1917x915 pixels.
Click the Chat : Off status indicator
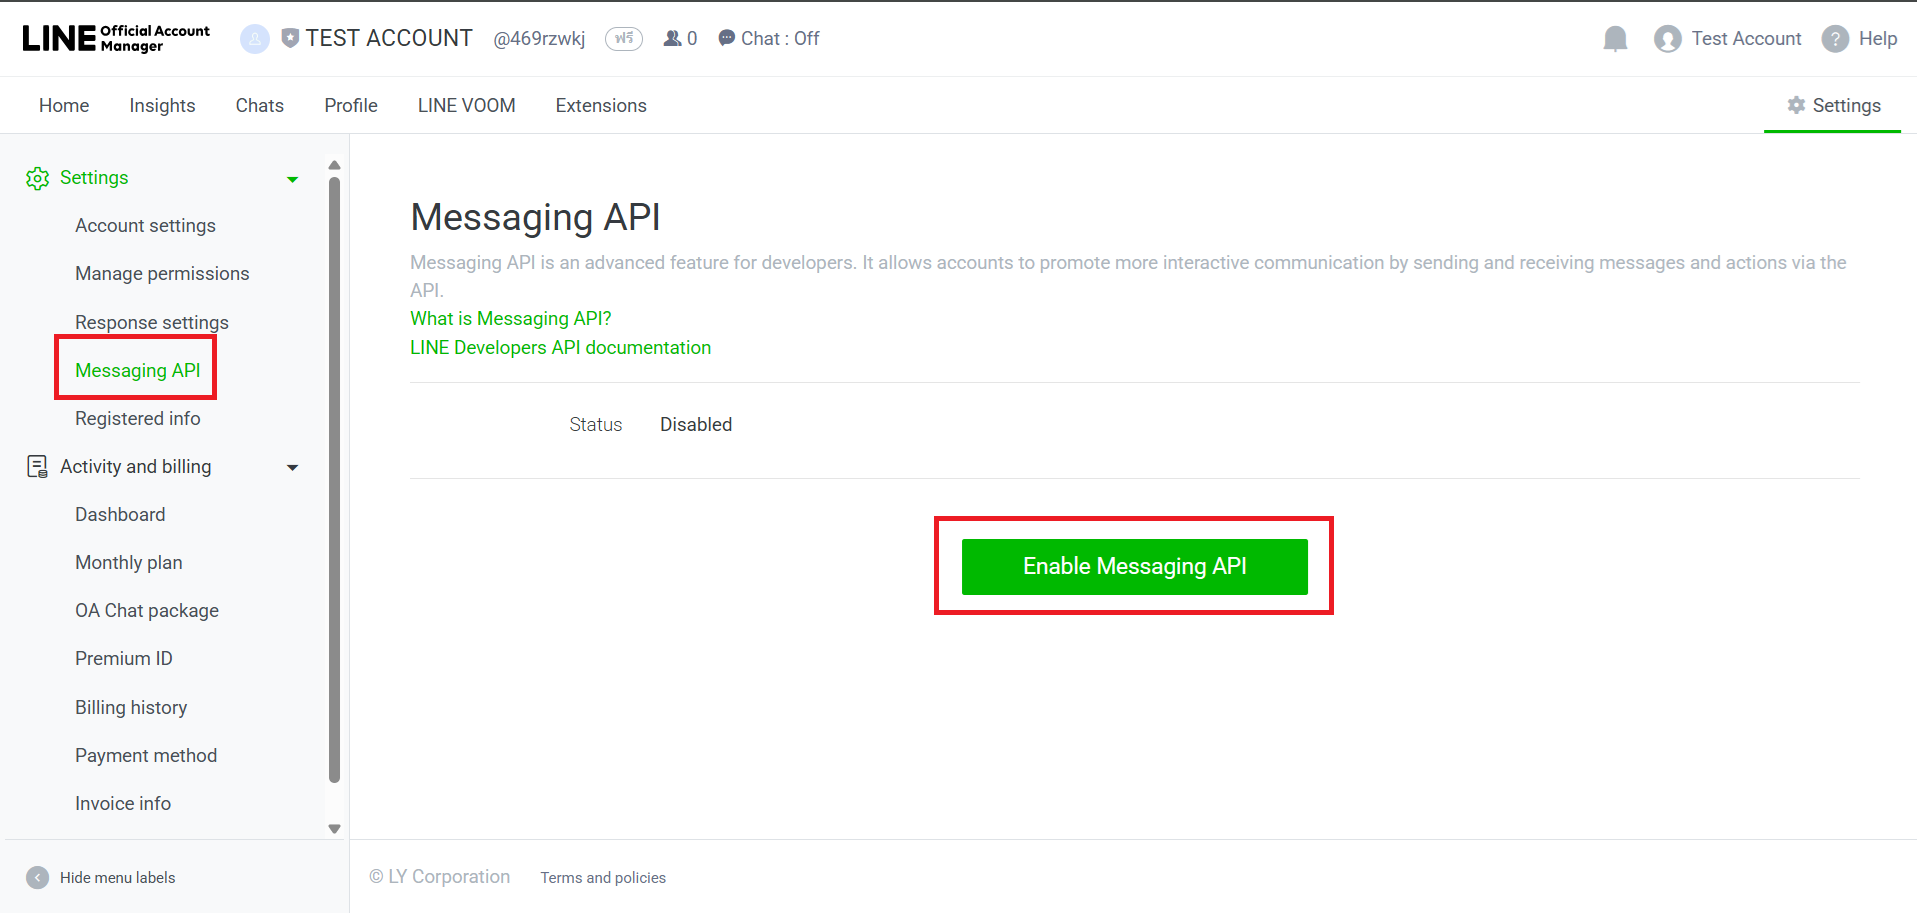769,38
